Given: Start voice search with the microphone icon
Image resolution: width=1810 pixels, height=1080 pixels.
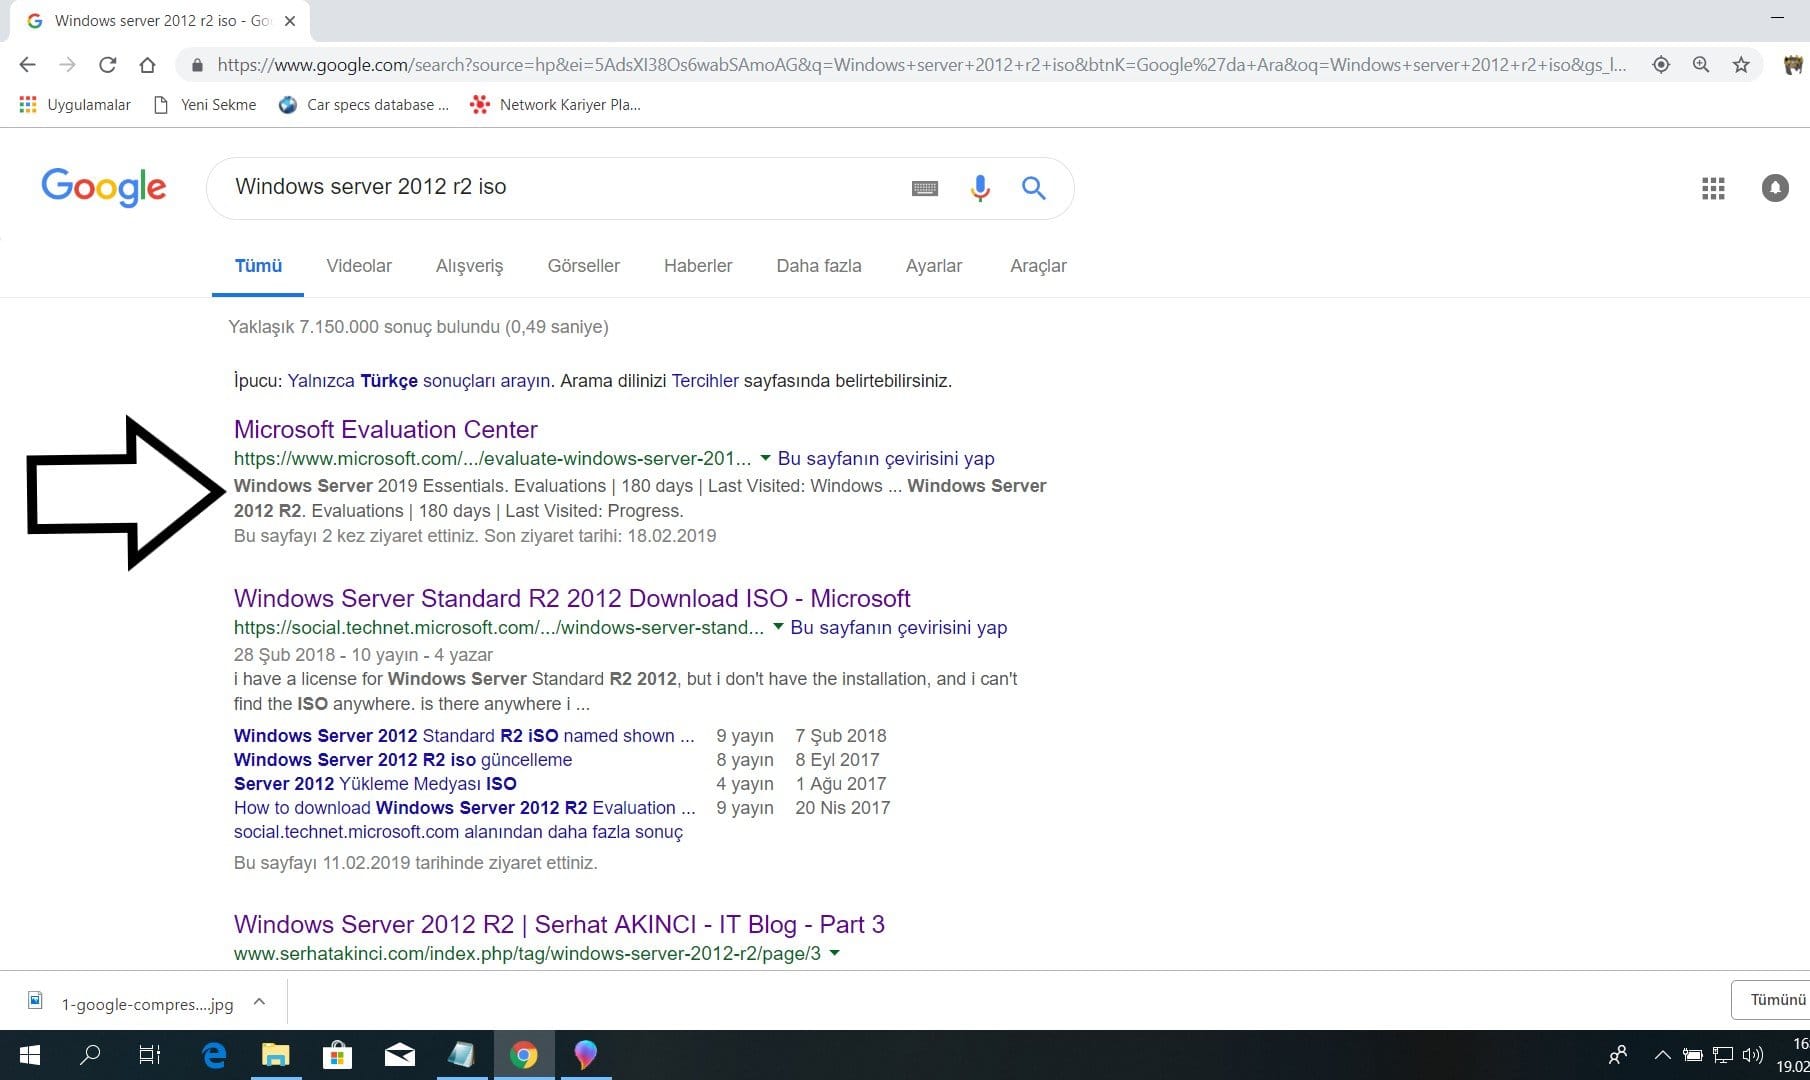Looking at the screenshot, I should 980,188.
